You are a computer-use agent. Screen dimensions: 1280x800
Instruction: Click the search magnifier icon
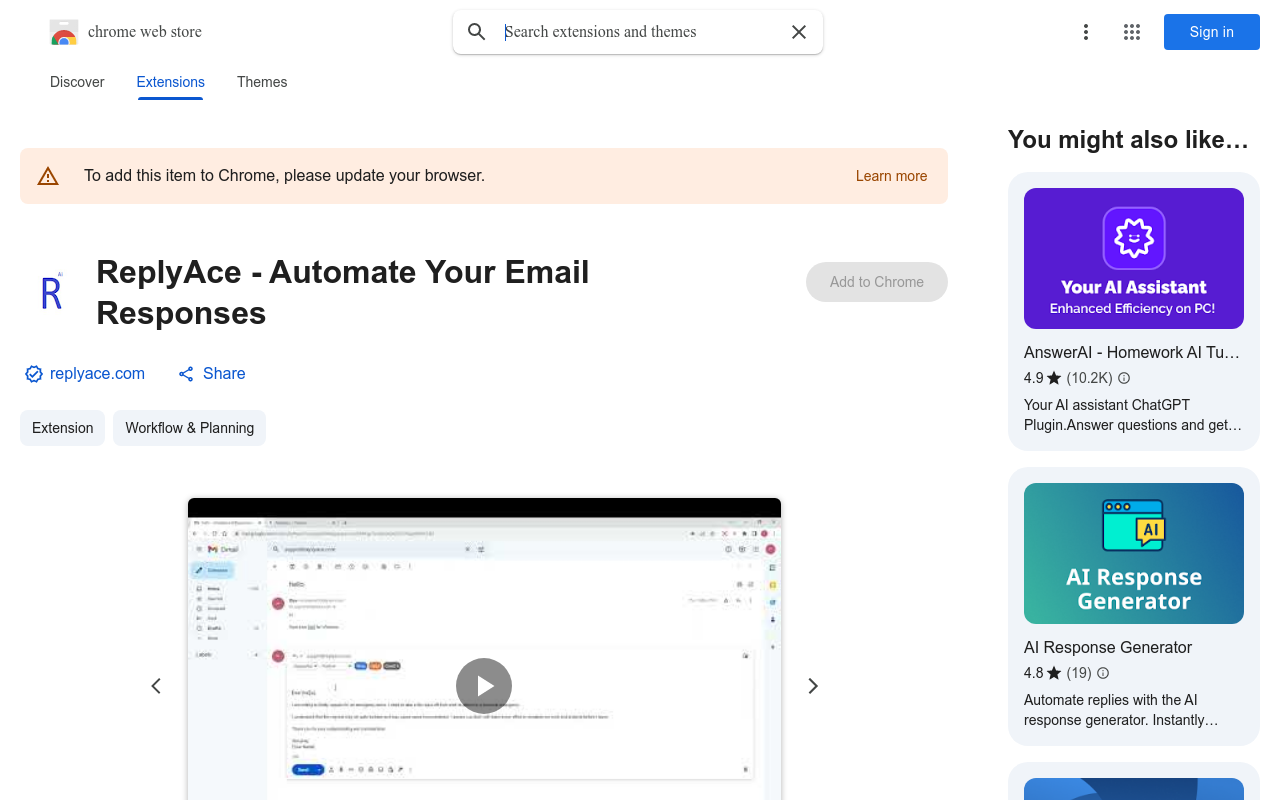point(477,32)
